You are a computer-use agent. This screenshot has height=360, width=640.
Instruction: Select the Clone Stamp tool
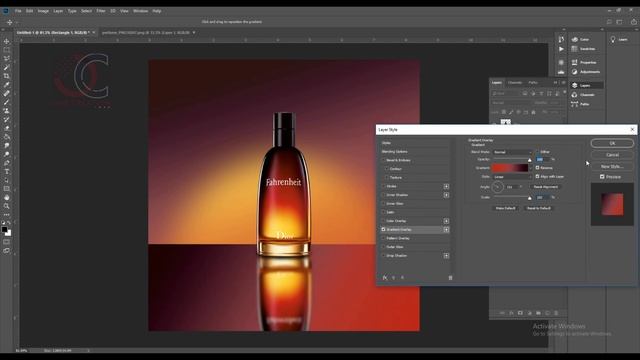[7, 111]
